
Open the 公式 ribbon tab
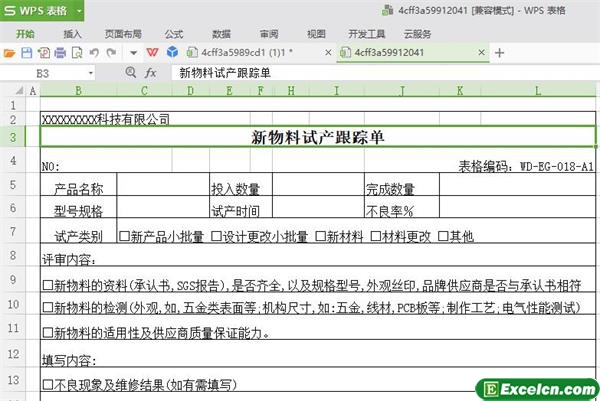(x=174, y=34)
